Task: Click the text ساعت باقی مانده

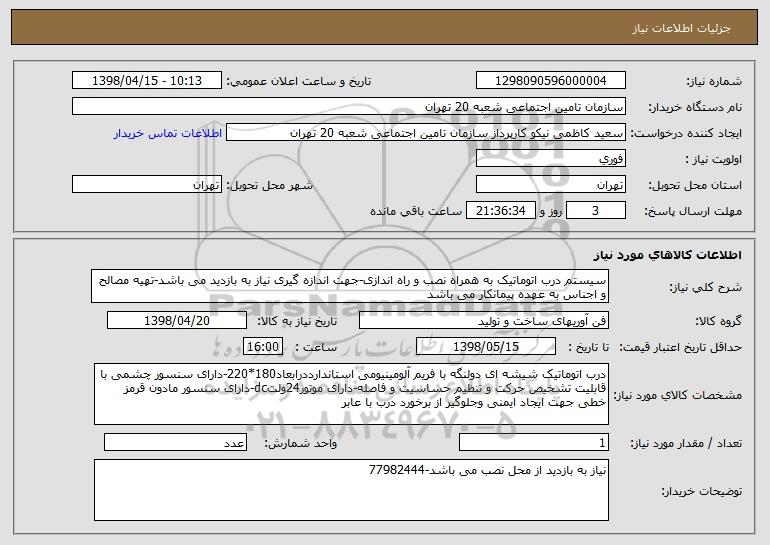Action: coord(416,211)
